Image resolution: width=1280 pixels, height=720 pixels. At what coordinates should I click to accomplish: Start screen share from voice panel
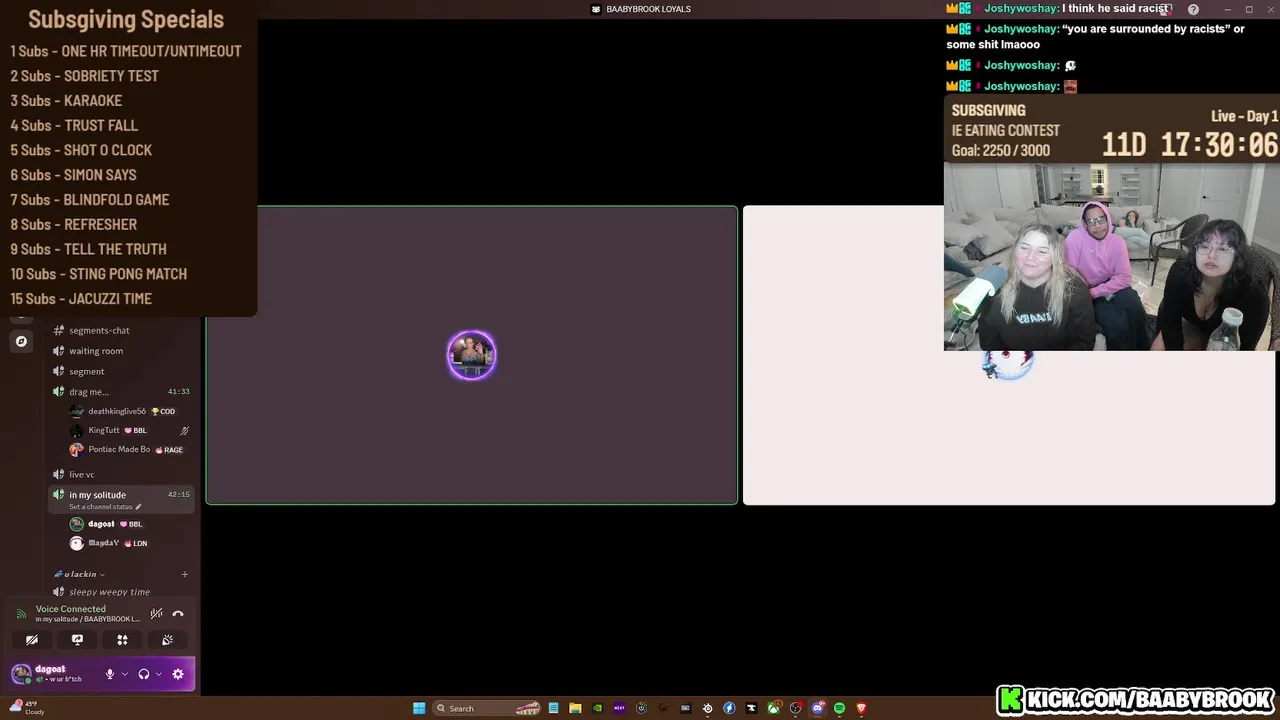click(77, 640)
